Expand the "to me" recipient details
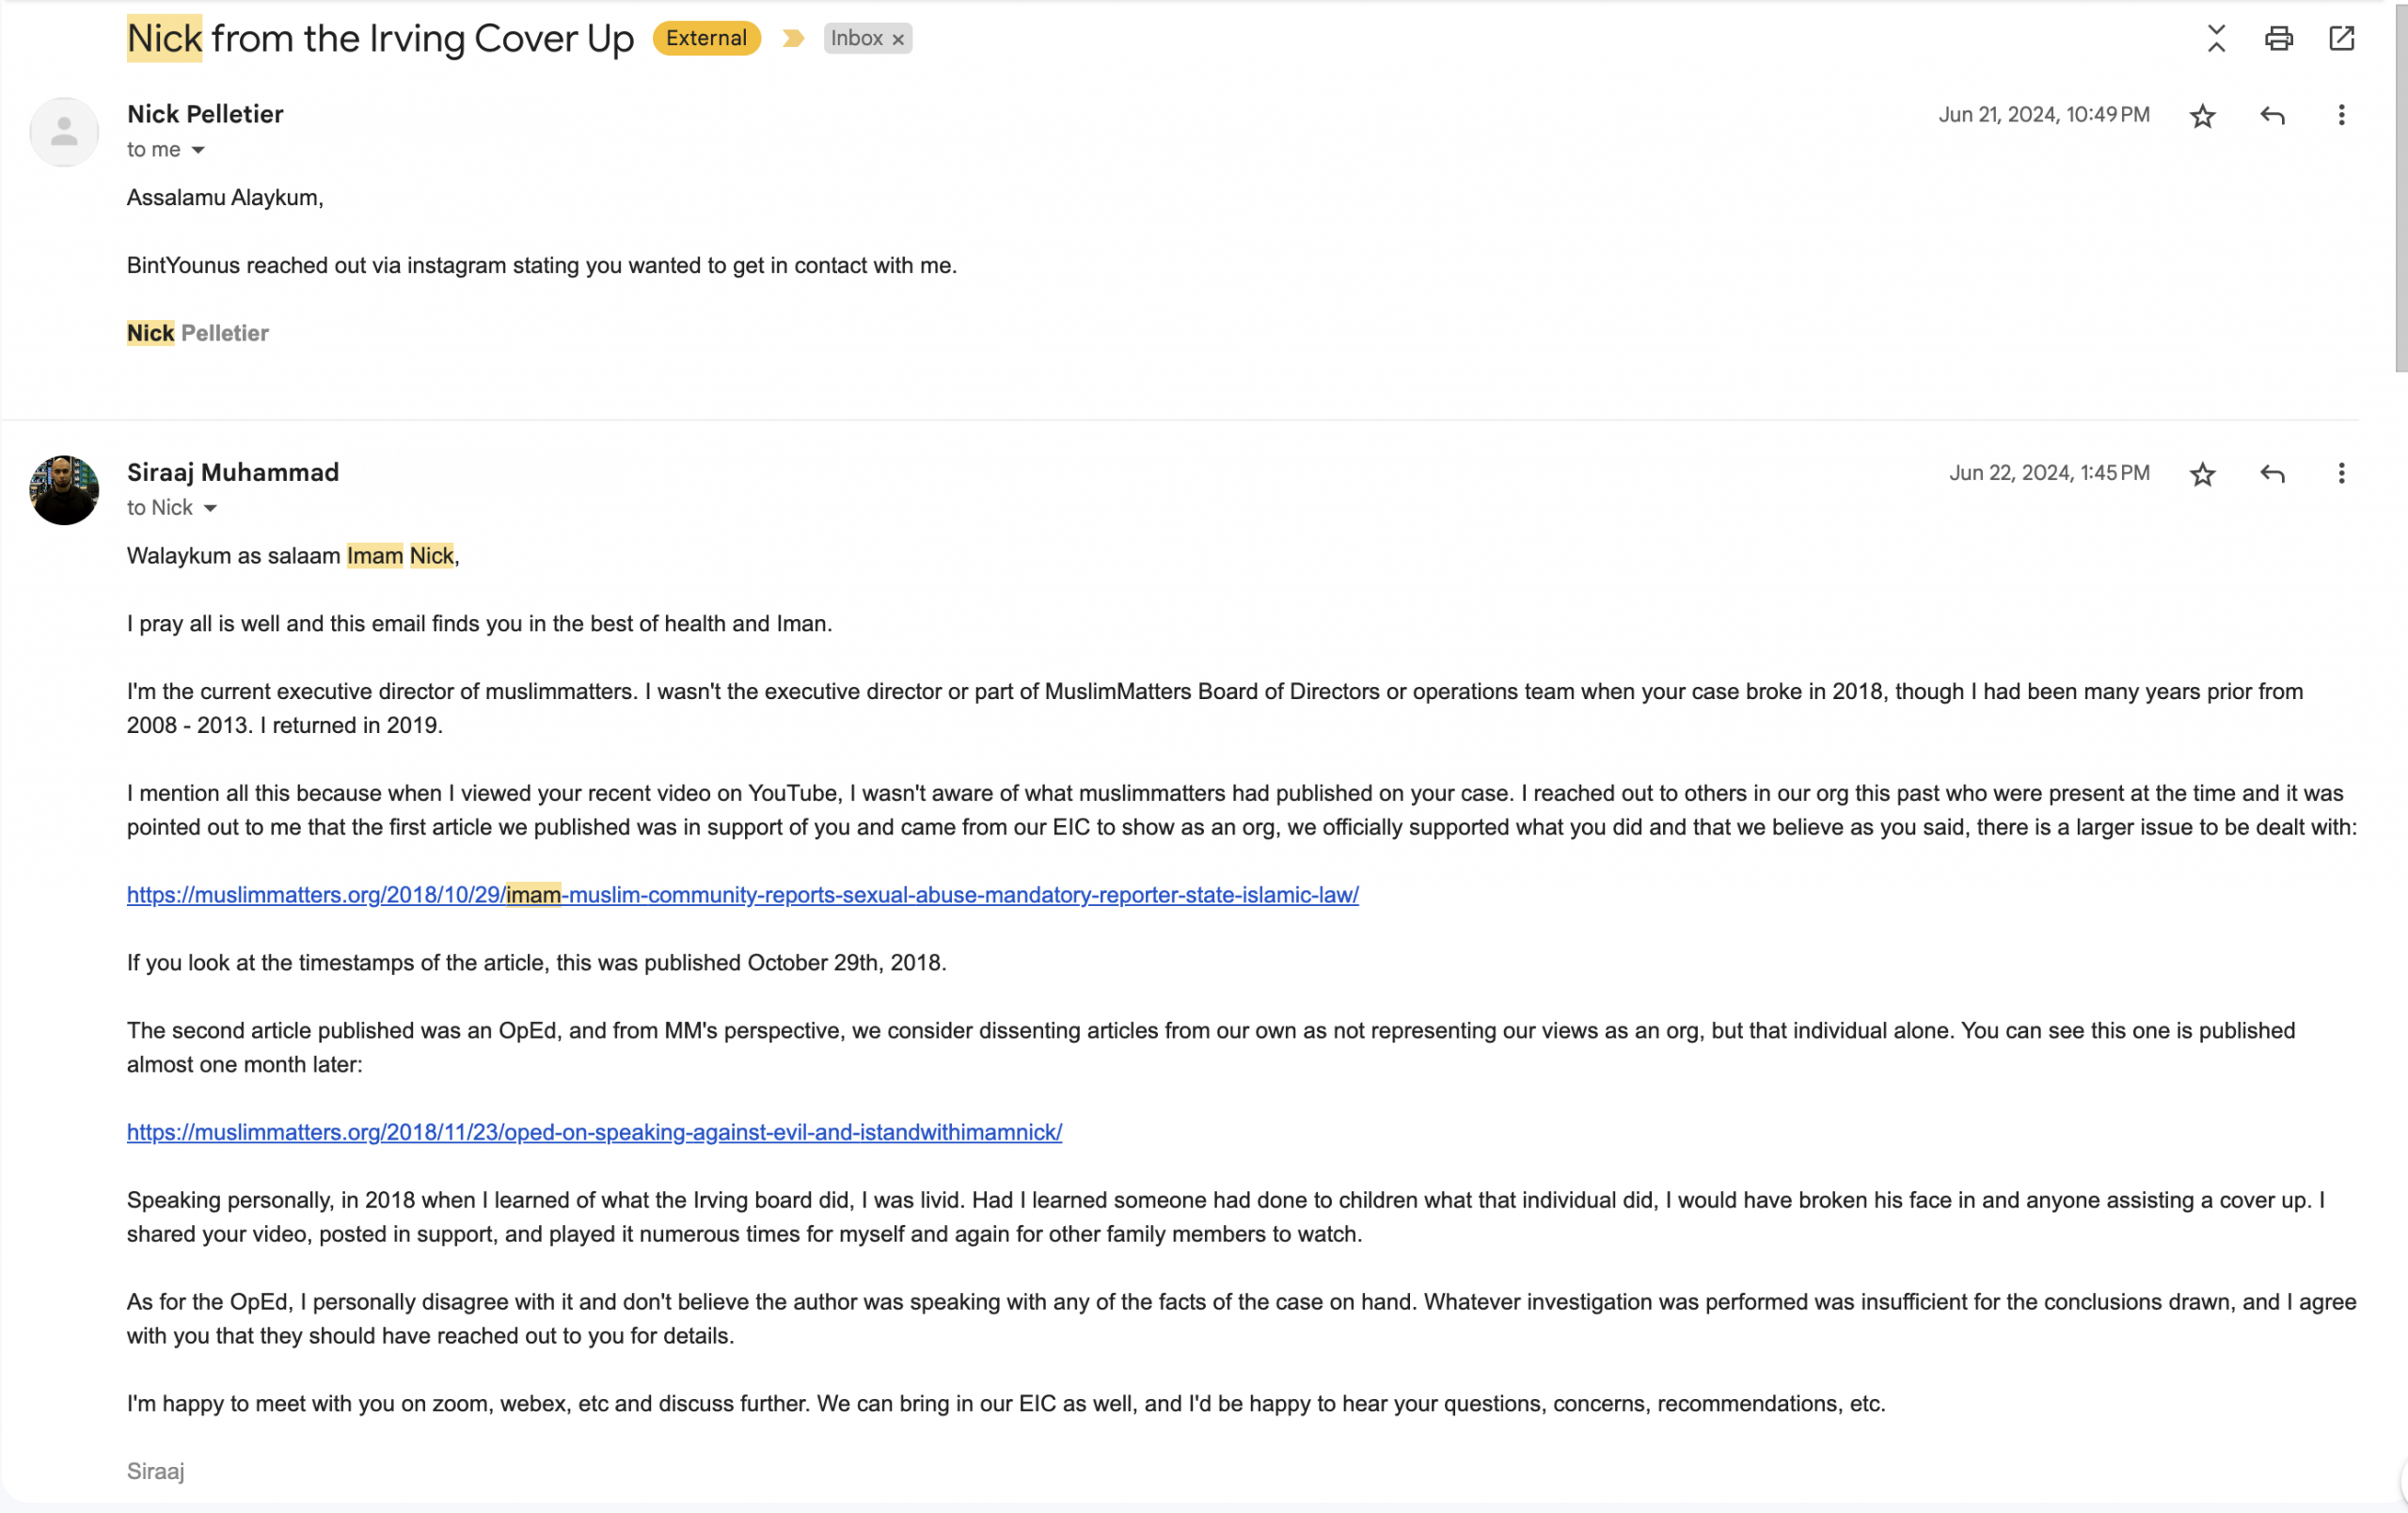Image resolution: width=2408 pixels, height=1513 pixels. click(198, 150)
